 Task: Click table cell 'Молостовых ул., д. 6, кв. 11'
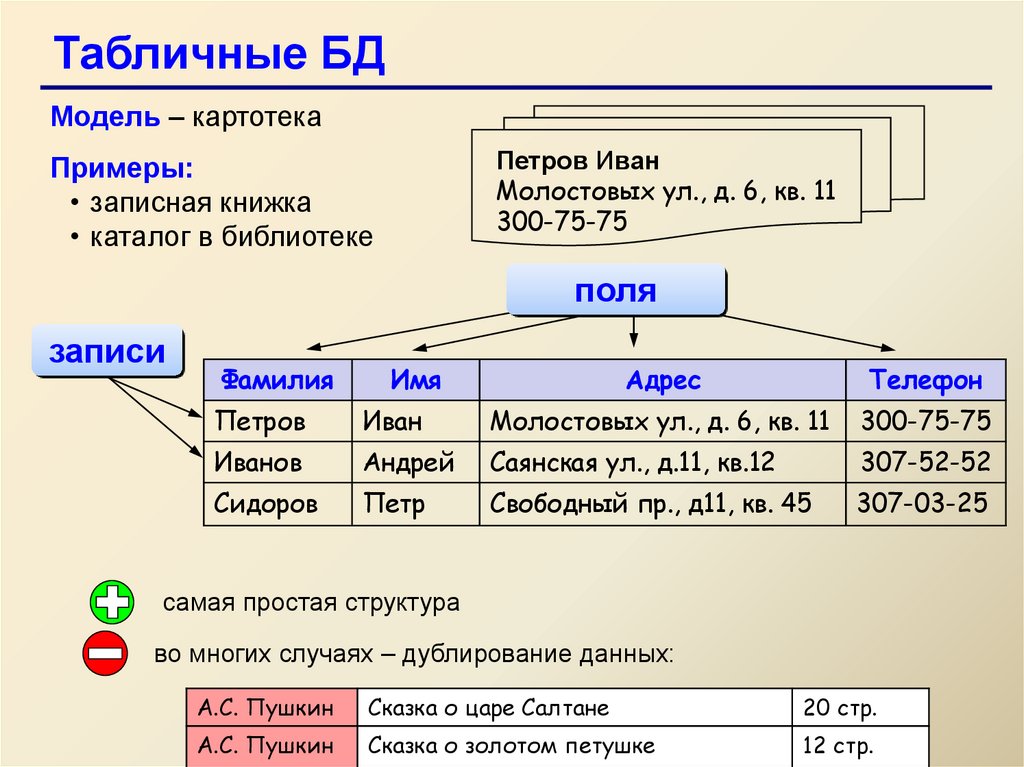tap(662, 421)
